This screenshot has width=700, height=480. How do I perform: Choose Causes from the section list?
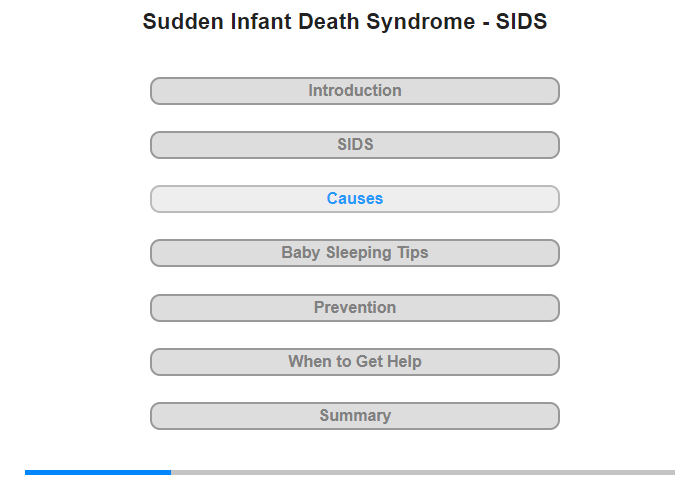tap(354, 199)
